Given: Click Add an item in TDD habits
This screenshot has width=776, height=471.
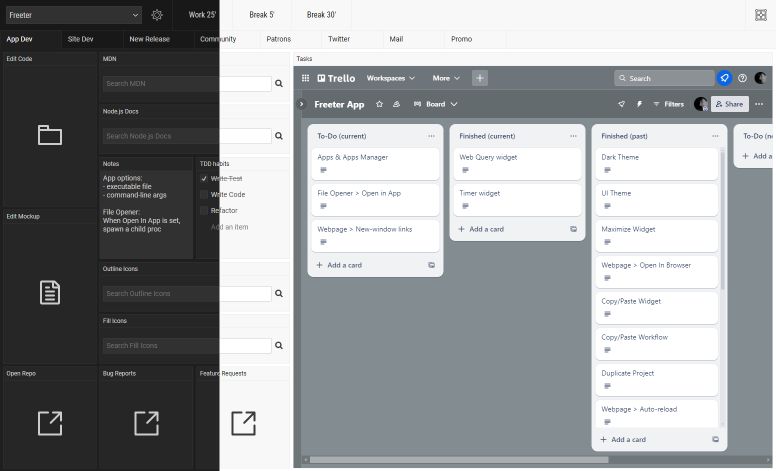Looking at the screenshot, I should point(230,227).
